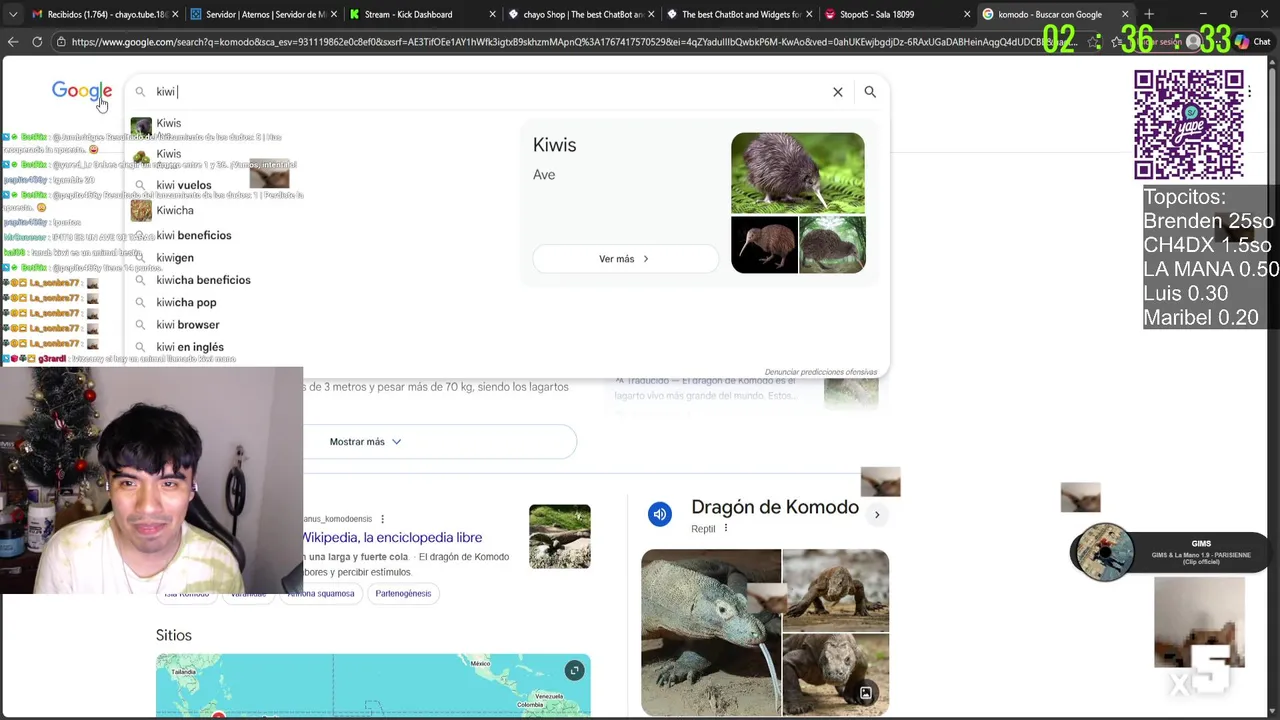This screenshot has width=1280, height=720.
Task: Open the tab search dropdown arrow
Action: pyautogui.click(x=13, y=14)
